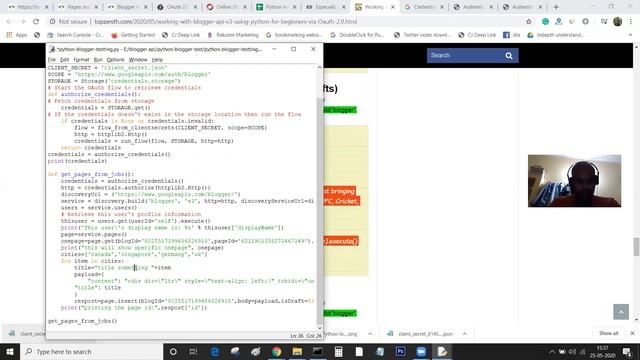Viewport: 640px width, 360px height.
Task: Click the scroll-to-top arrow button on page
Action: coord(621,312)
